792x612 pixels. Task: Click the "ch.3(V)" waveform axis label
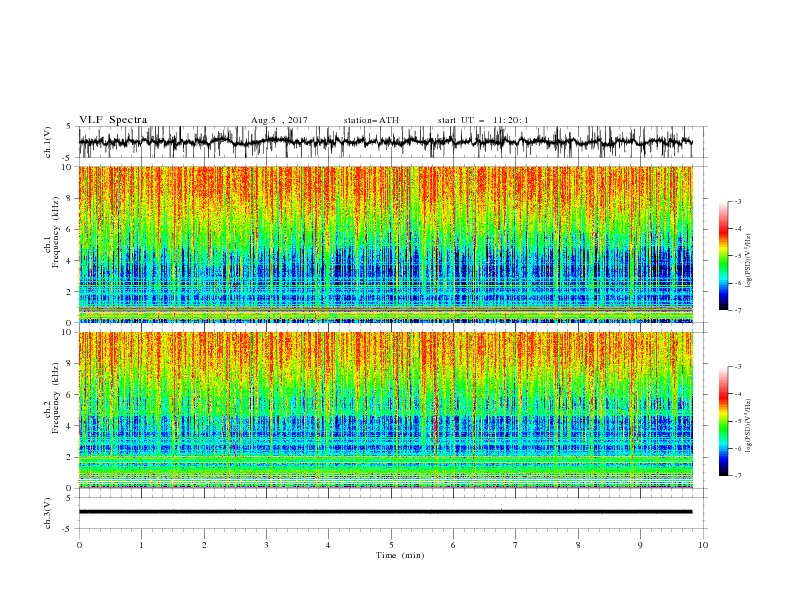point(48,513)
